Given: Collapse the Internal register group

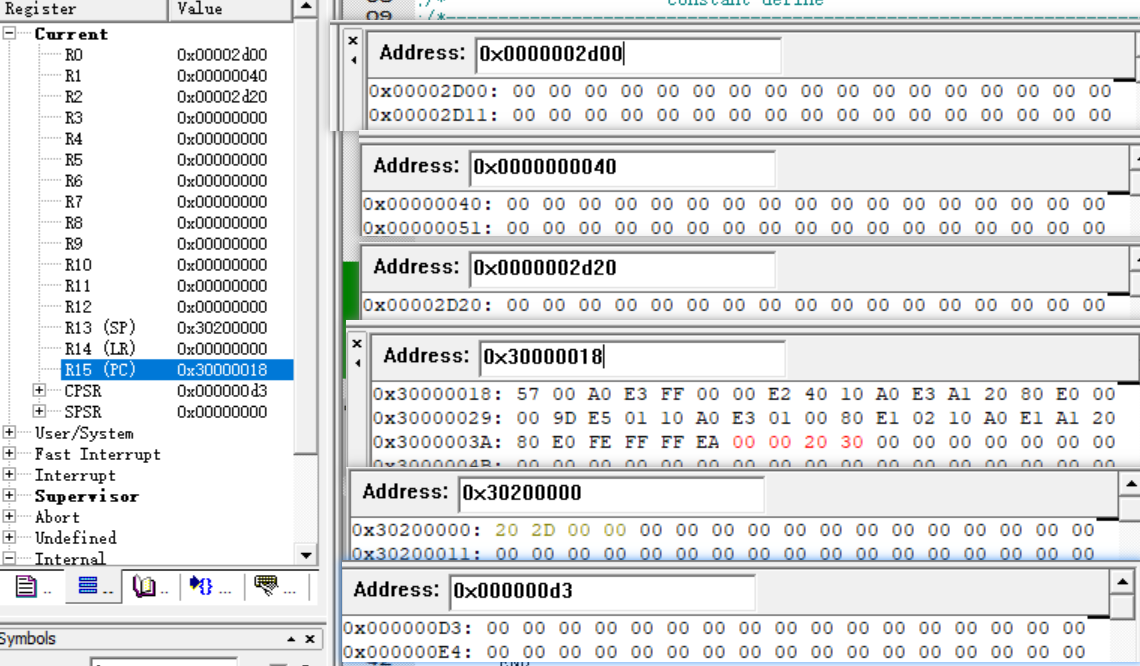Looking at the screenshot, I should (x=9, y=558).
